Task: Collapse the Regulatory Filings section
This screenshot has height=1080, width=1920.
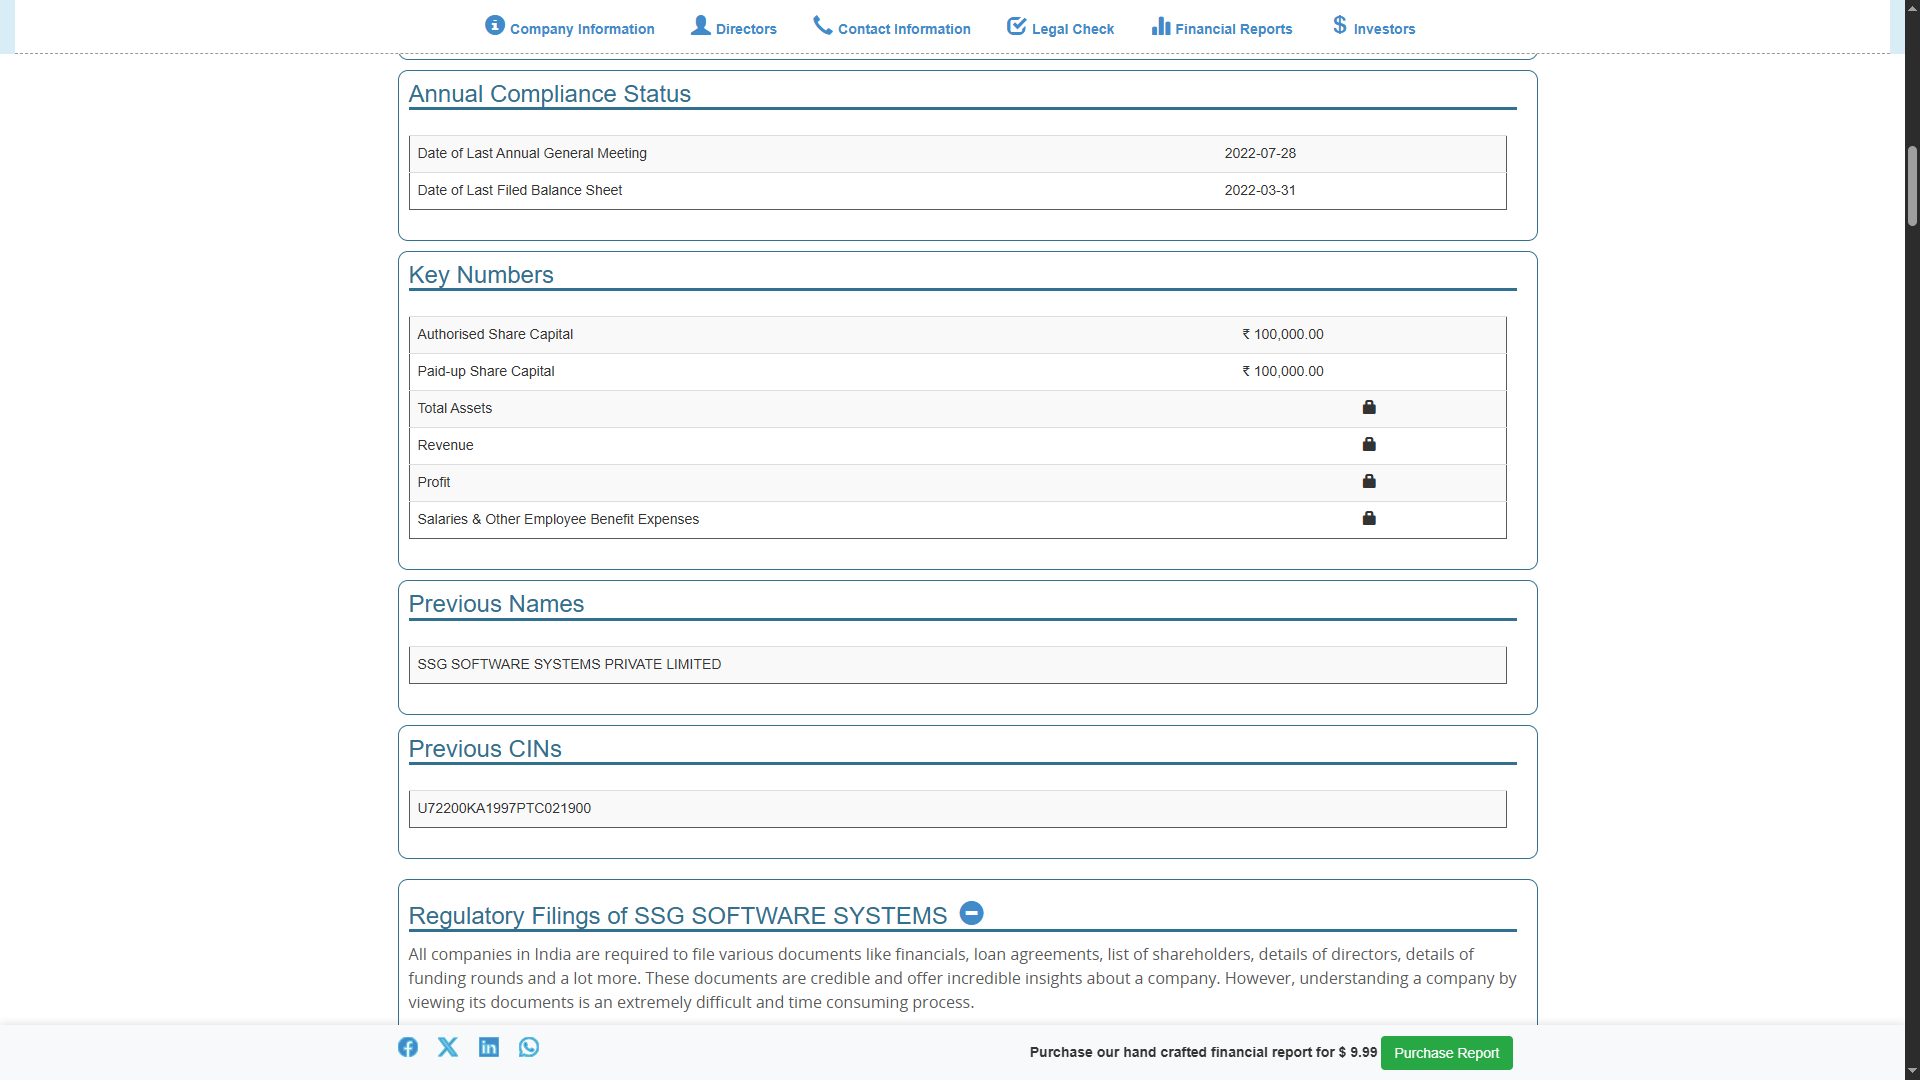Action: pos(971,913)
